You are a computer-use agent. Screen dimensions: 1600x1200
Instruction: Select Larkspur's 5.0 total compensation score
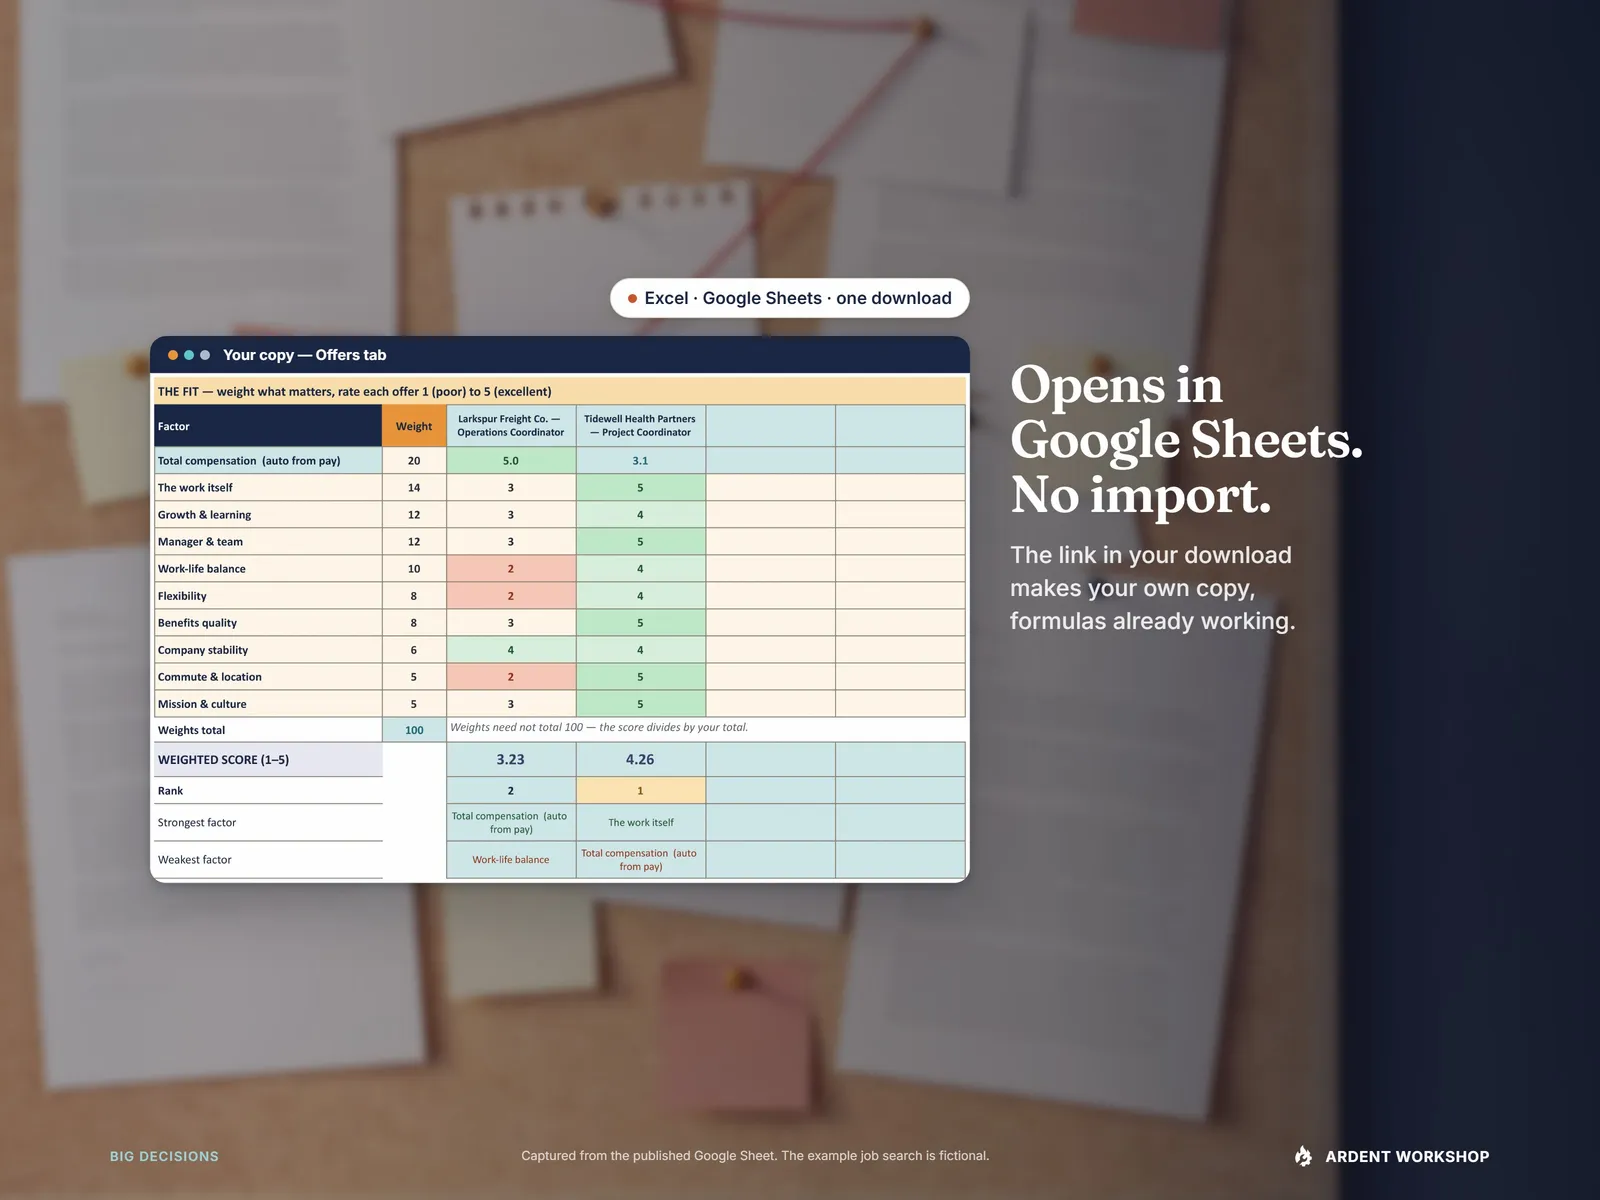tap(511, 461)
